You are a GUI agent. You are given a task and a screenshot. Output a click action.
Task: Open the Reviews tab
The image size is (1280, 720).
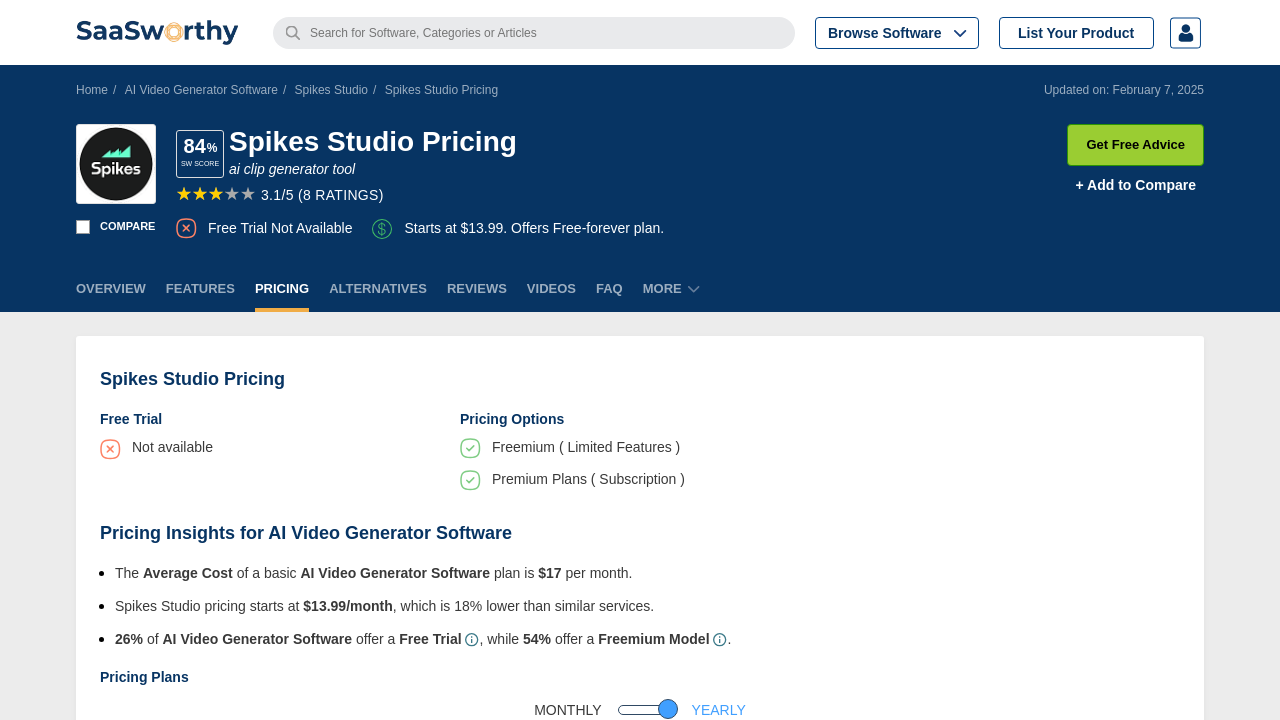[x=477, y=289]
